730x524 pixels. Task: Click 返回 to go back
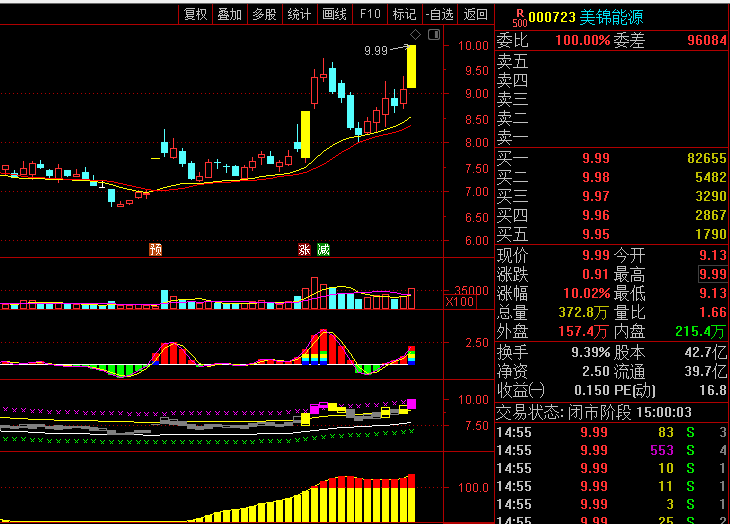(475, 14)
